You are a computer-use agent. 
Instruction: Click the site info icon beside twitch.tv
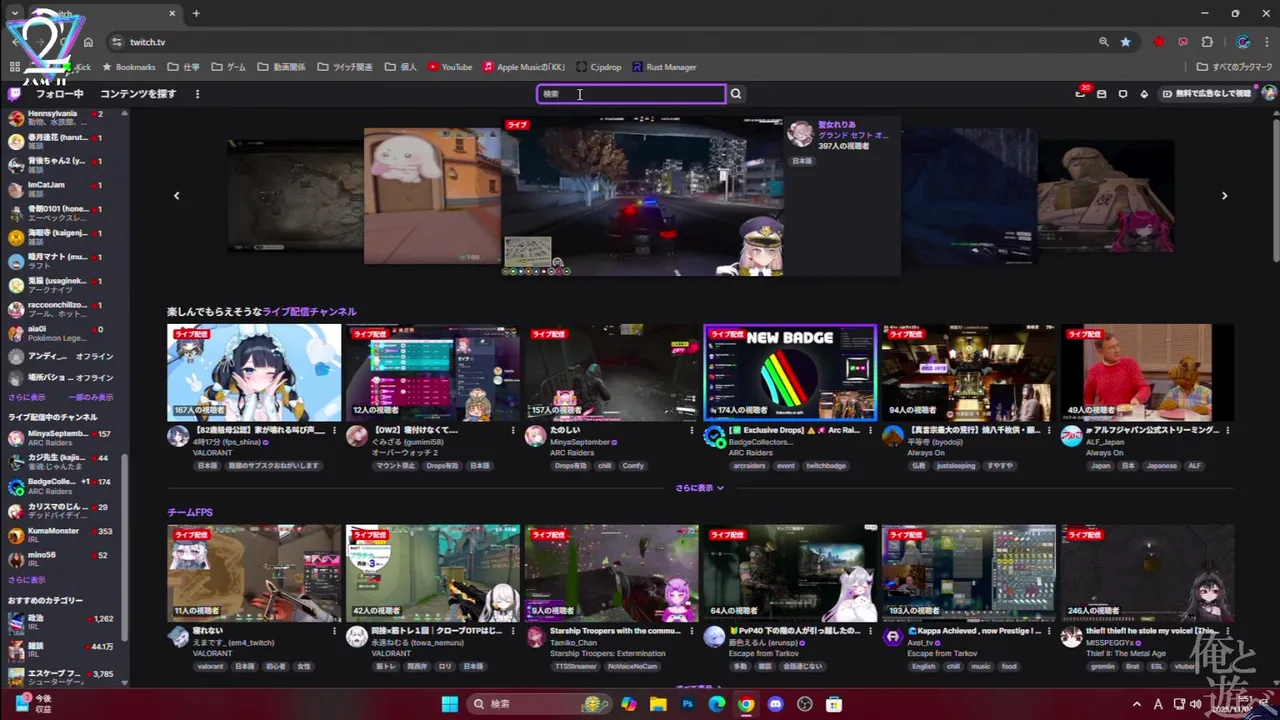point(116,42)
